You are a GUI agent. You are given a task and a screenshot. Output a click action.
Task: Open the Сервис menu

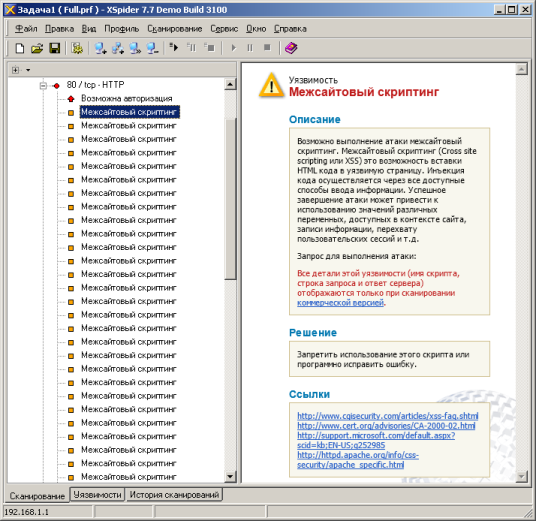coord(224,29)
